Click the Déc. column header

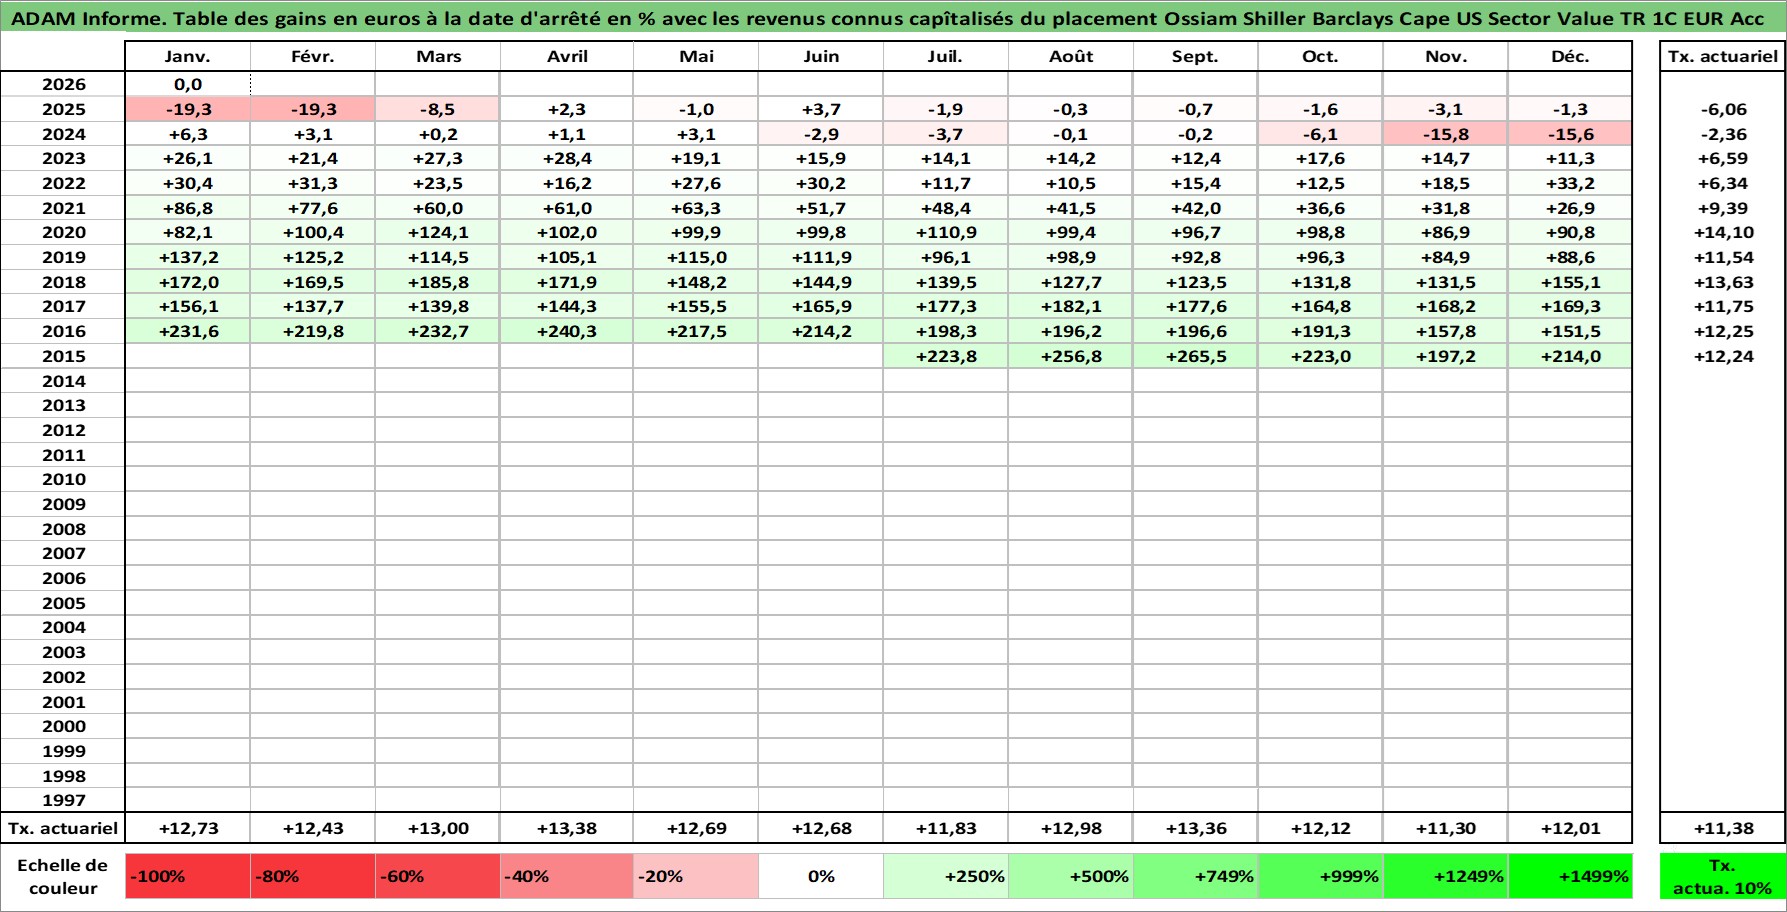click(1570, 56)
